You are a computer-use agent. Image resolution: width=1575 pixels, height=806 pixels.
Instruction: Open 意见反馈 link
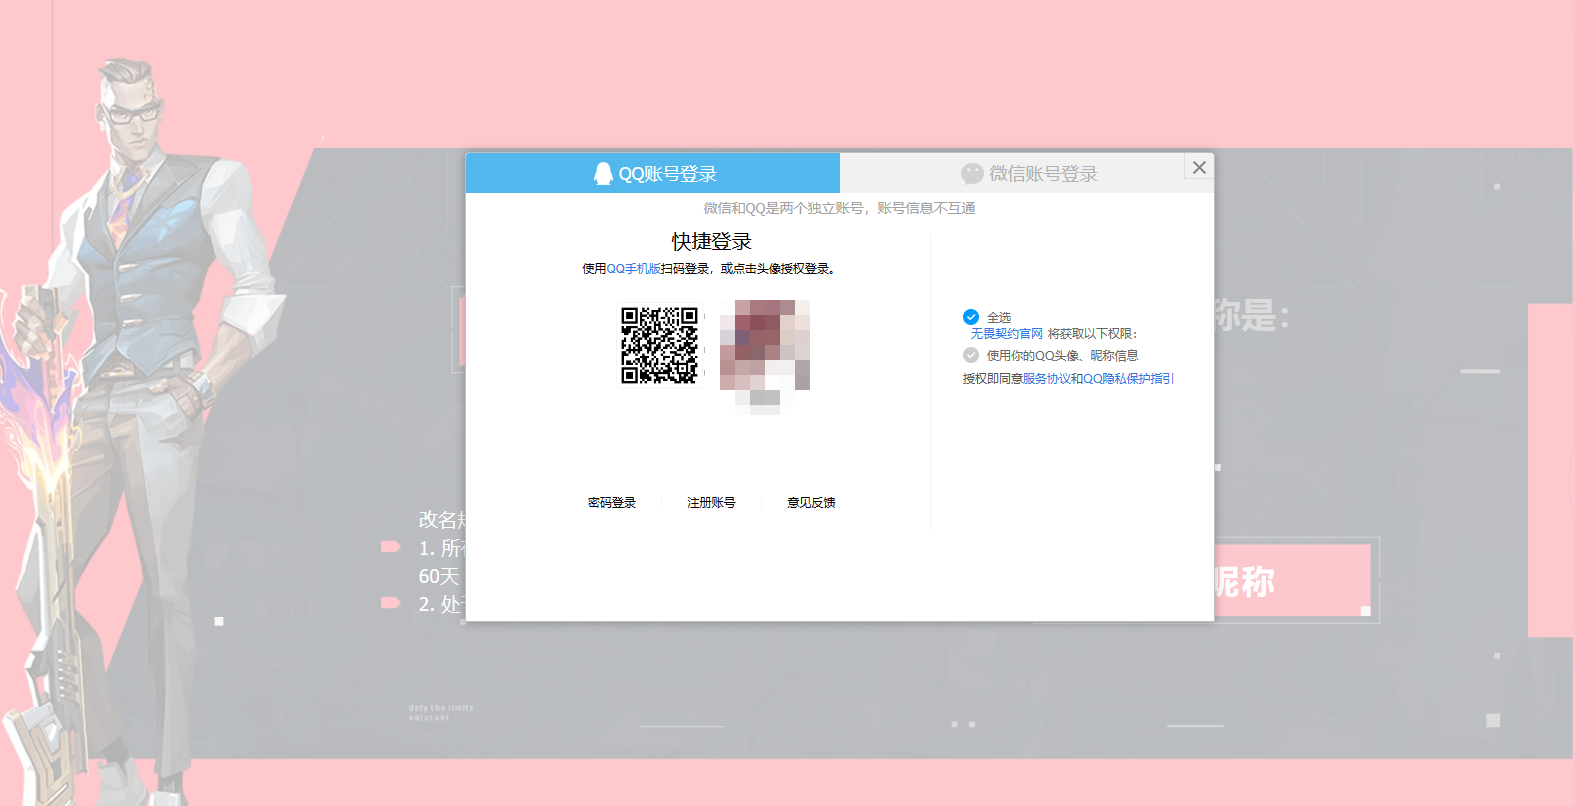(x=811, y=503)
